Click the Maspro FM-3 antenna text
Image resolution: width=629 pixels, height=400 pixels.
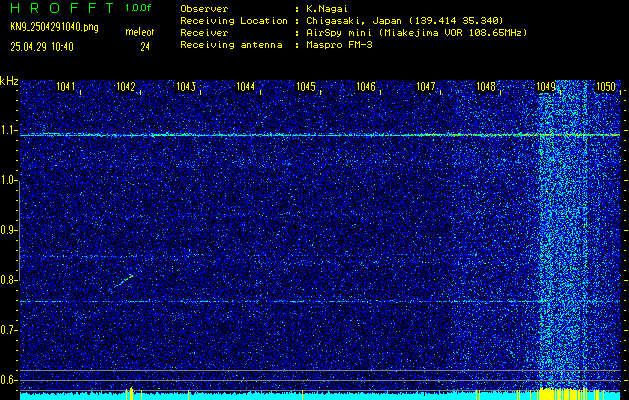(x=339, y=45)
